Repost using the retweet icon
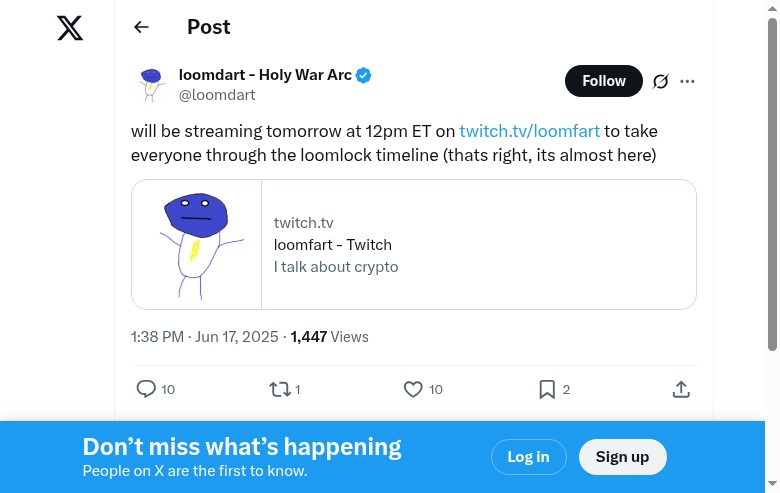Screen dimensions: 780x493 (280, 389)
